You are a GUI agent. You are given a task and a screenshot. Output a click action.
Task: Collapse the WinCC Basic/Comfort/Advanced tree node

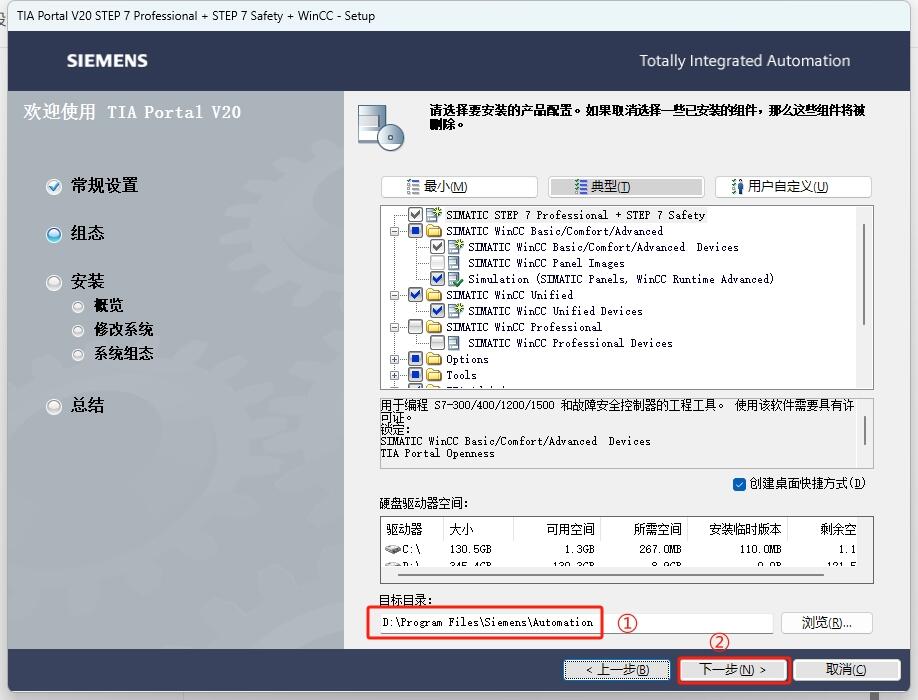click(395, 231)
